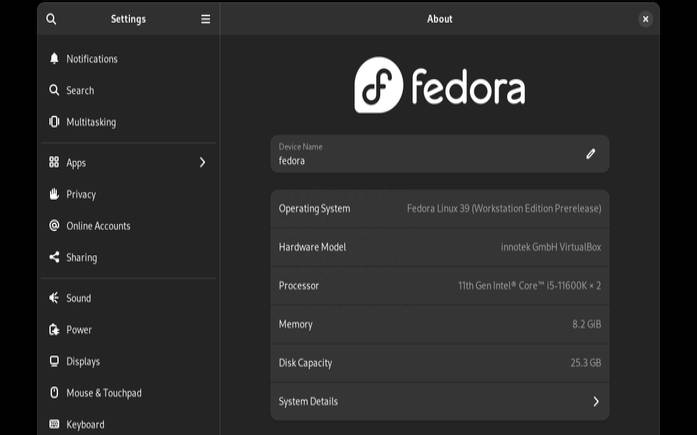Click the Privacy hand icon
697x435 pixels.
[54, 194]
